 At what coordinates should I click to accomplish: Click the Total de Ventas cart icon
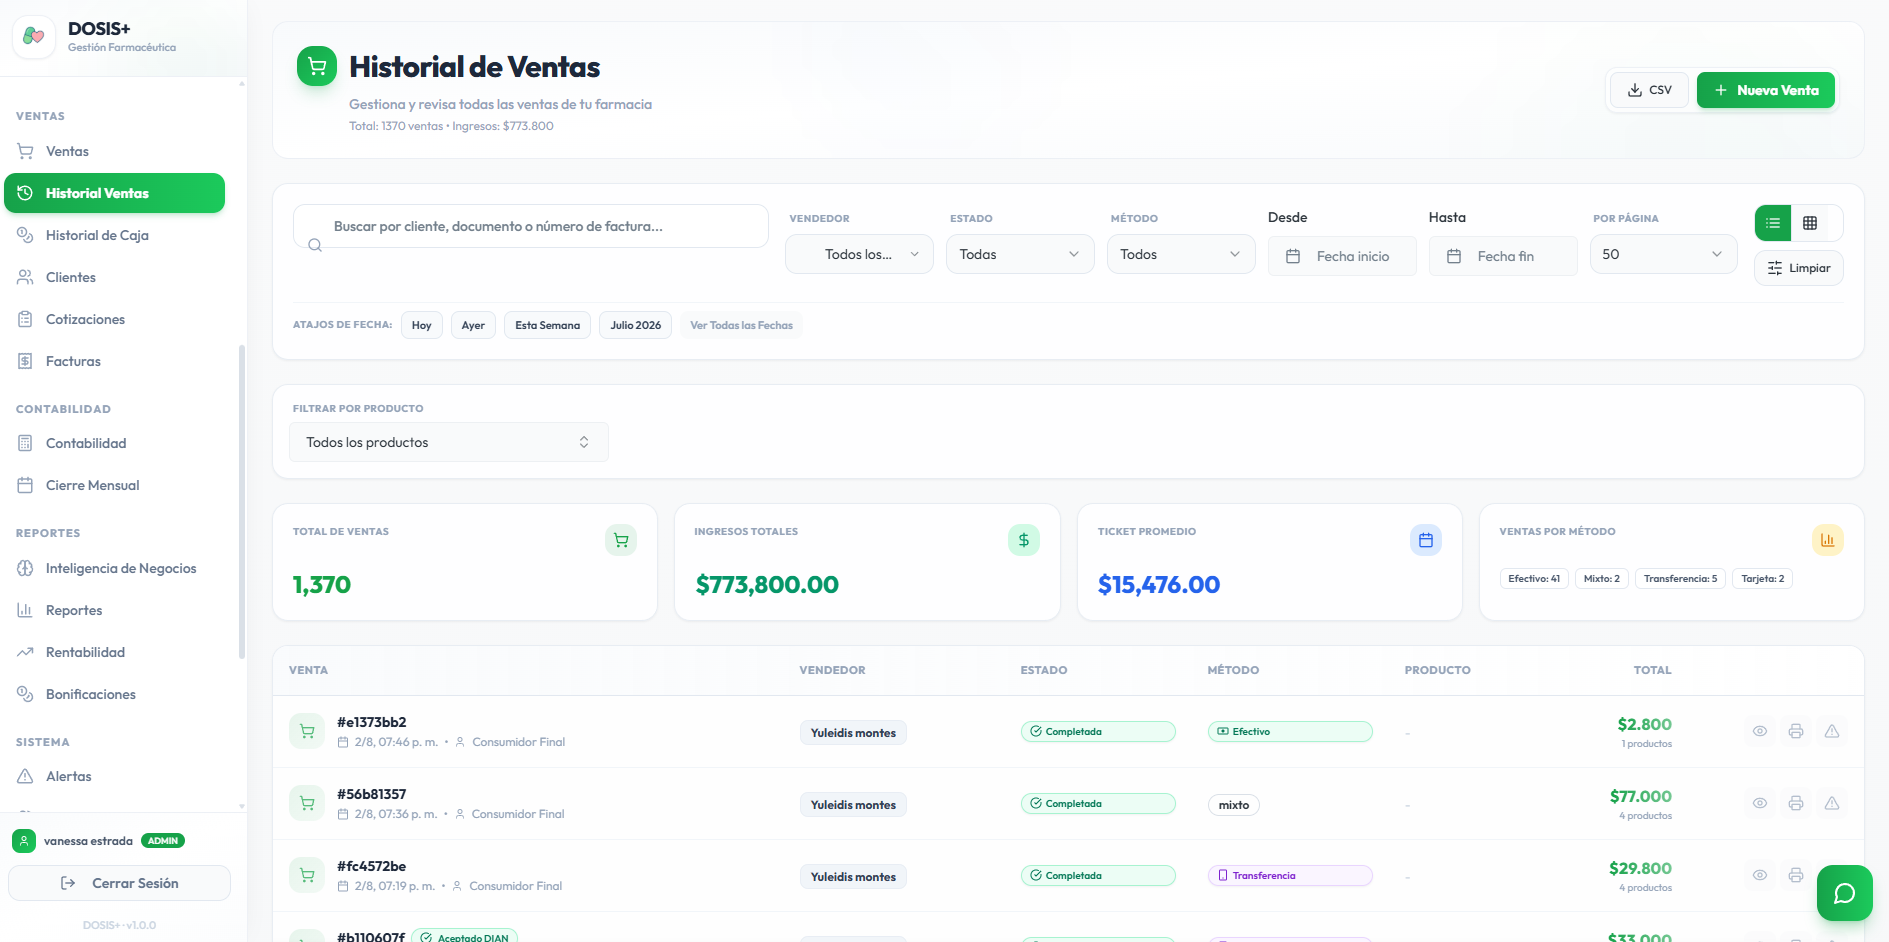click(621, 540)
